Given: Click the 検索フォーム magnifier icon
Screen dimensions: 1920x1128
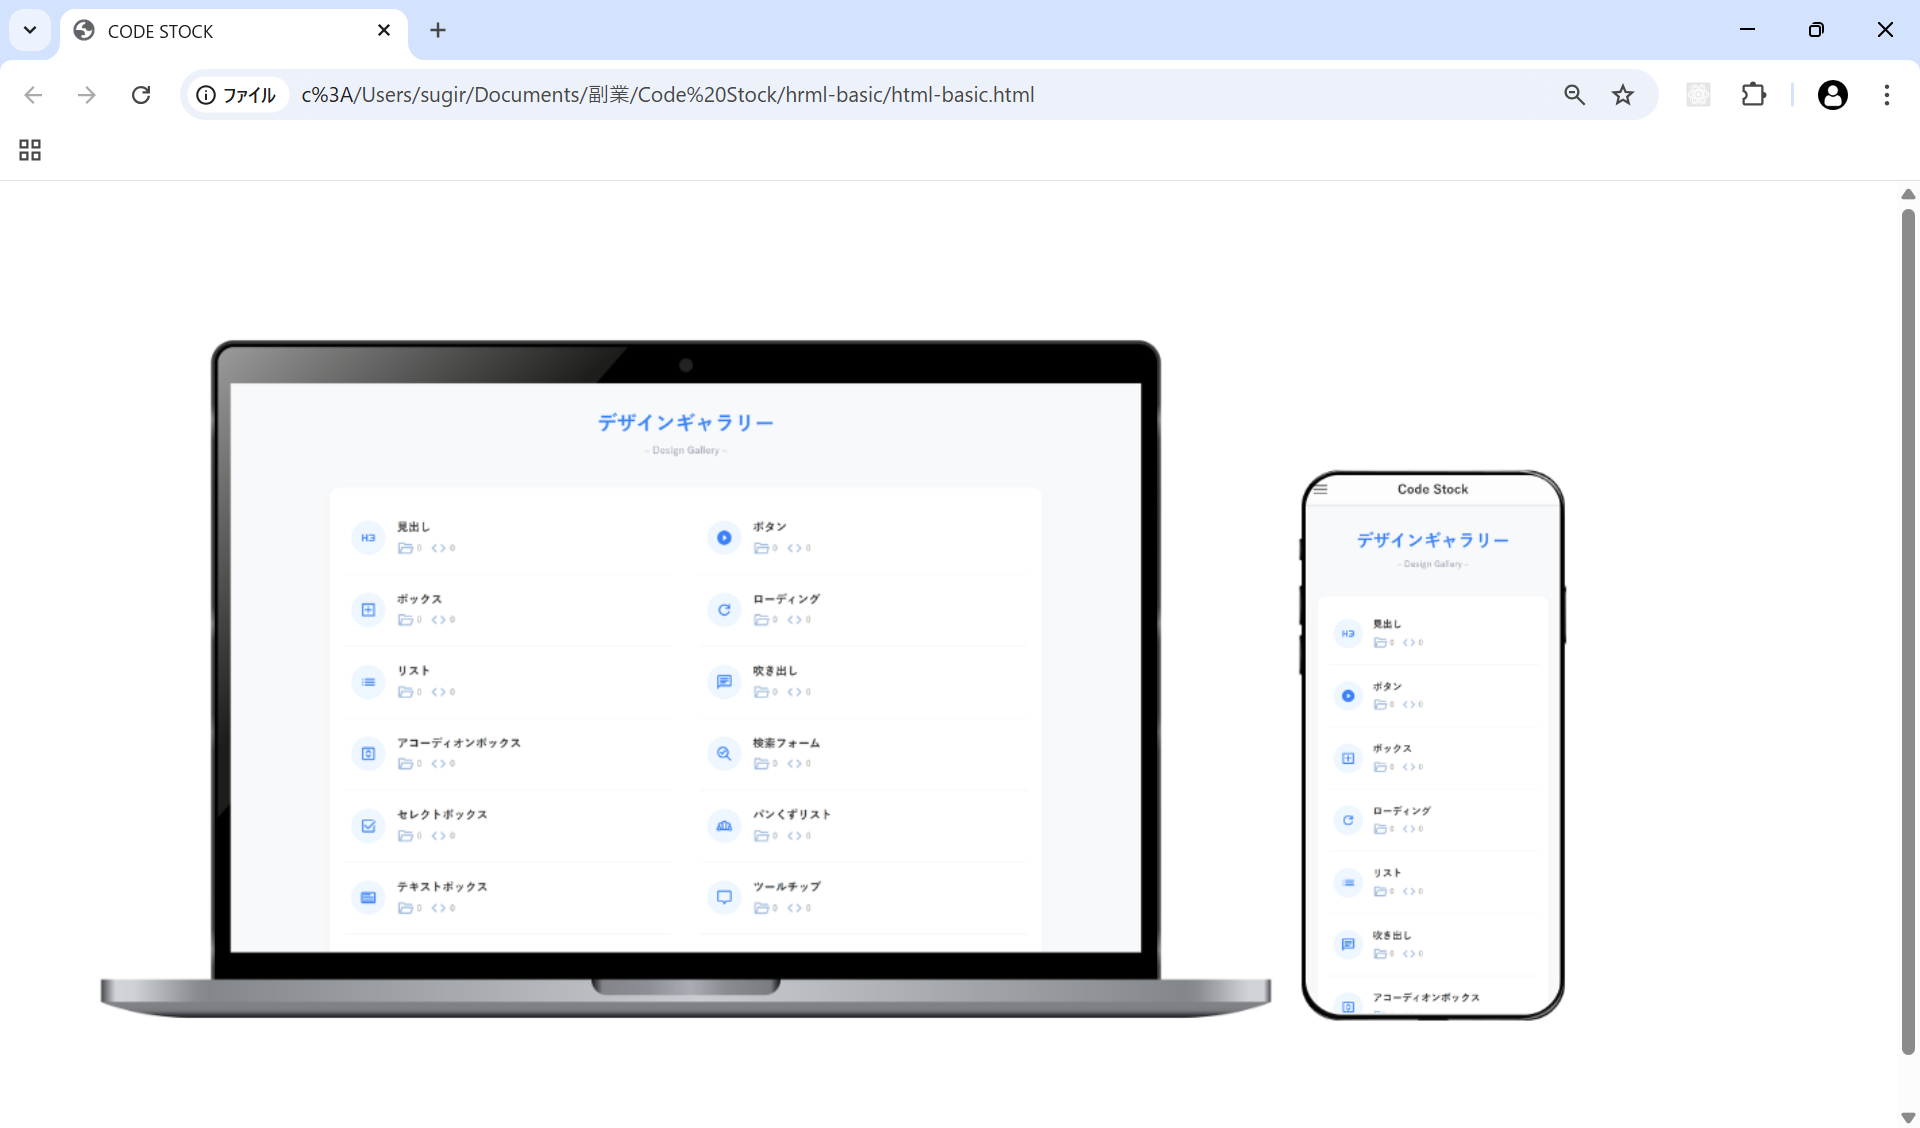Looking at the screenshot, I should click(724, 753).
